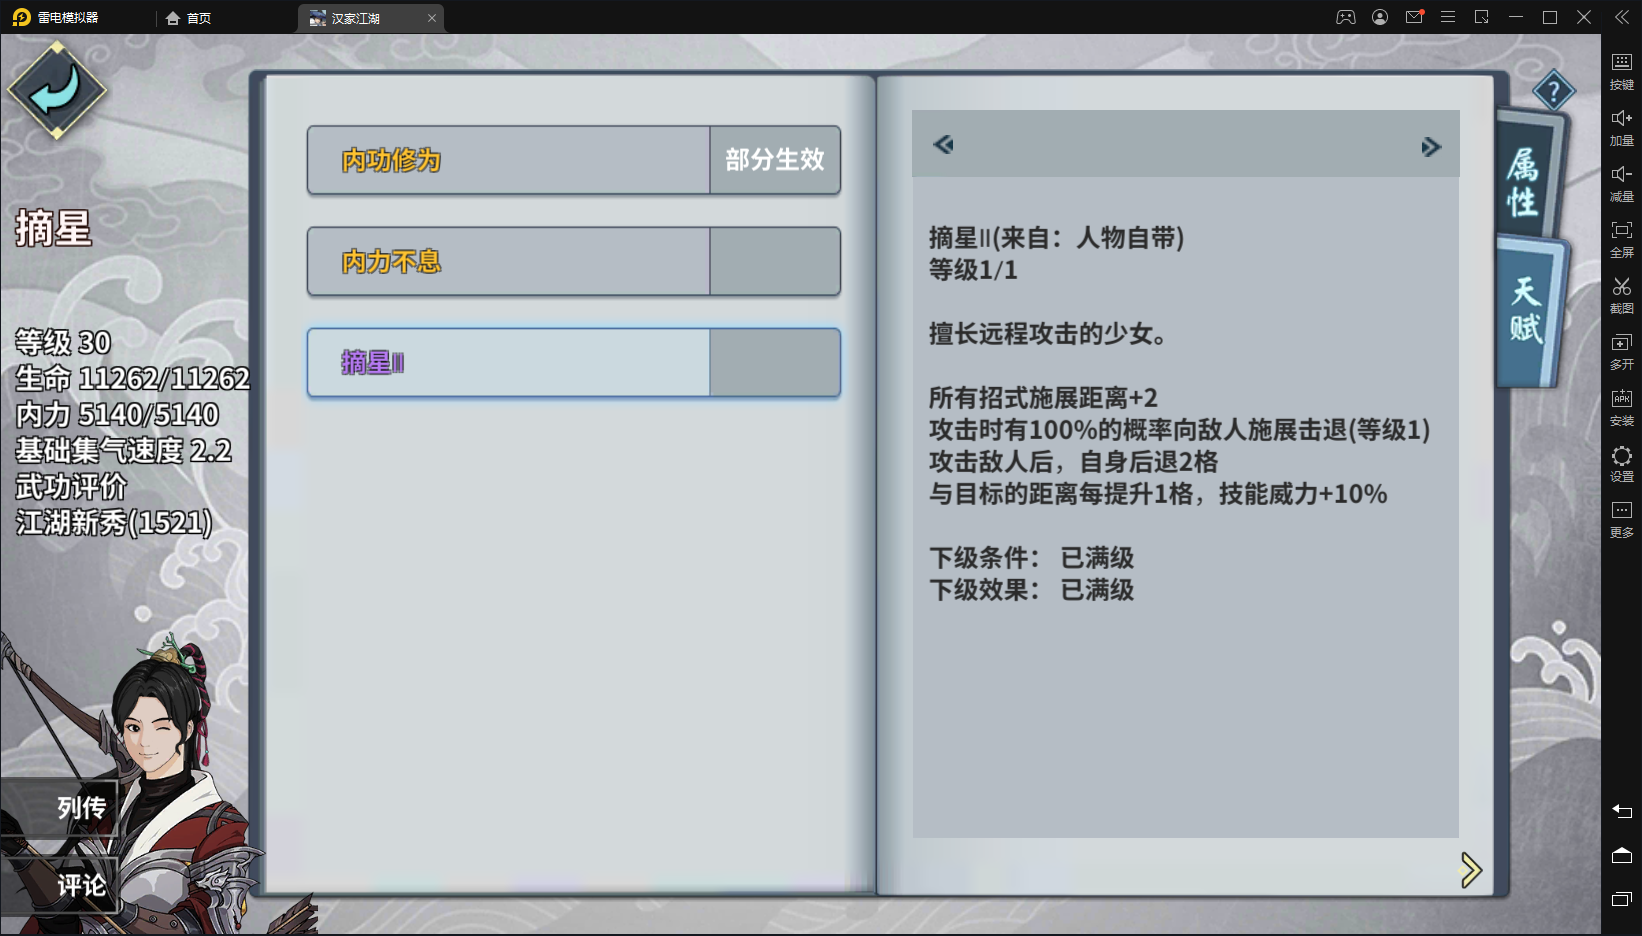Go to previous talent with left arrow

[x=943, y=145]
